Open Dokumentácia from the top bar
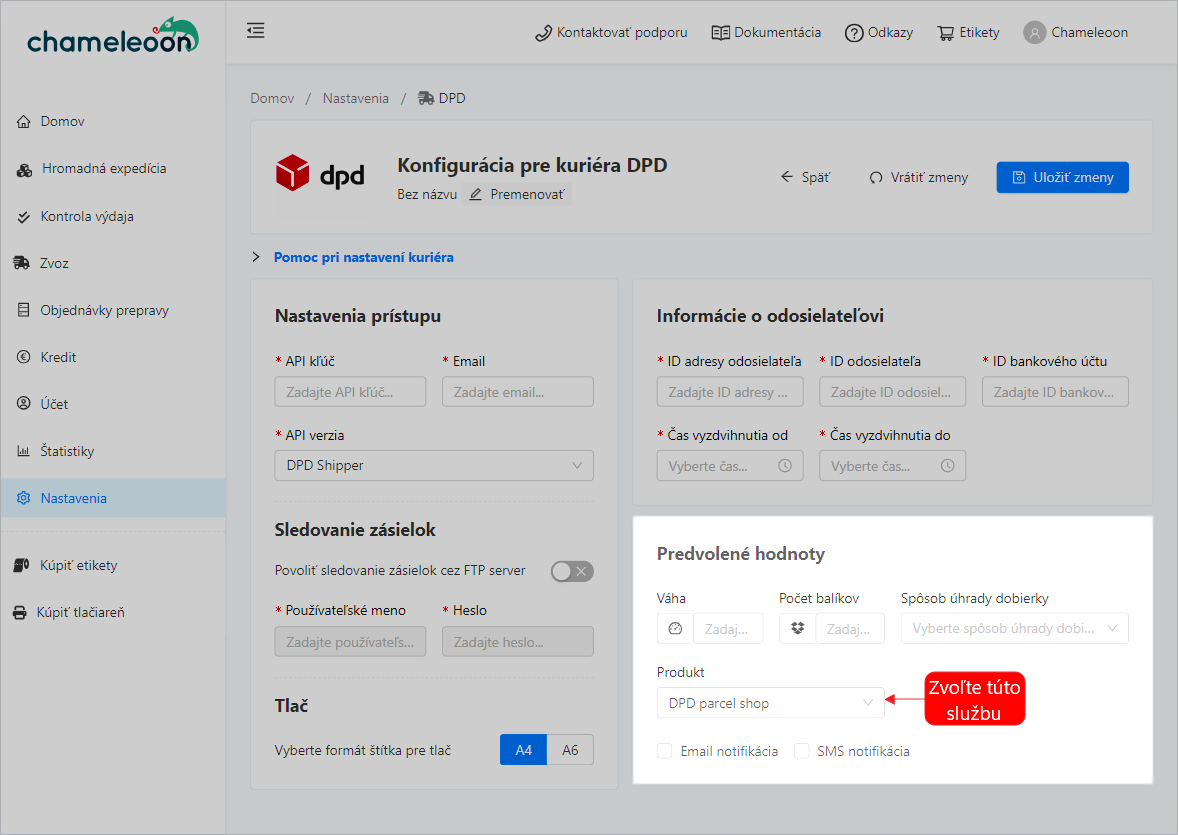 [x=766, y=31]
